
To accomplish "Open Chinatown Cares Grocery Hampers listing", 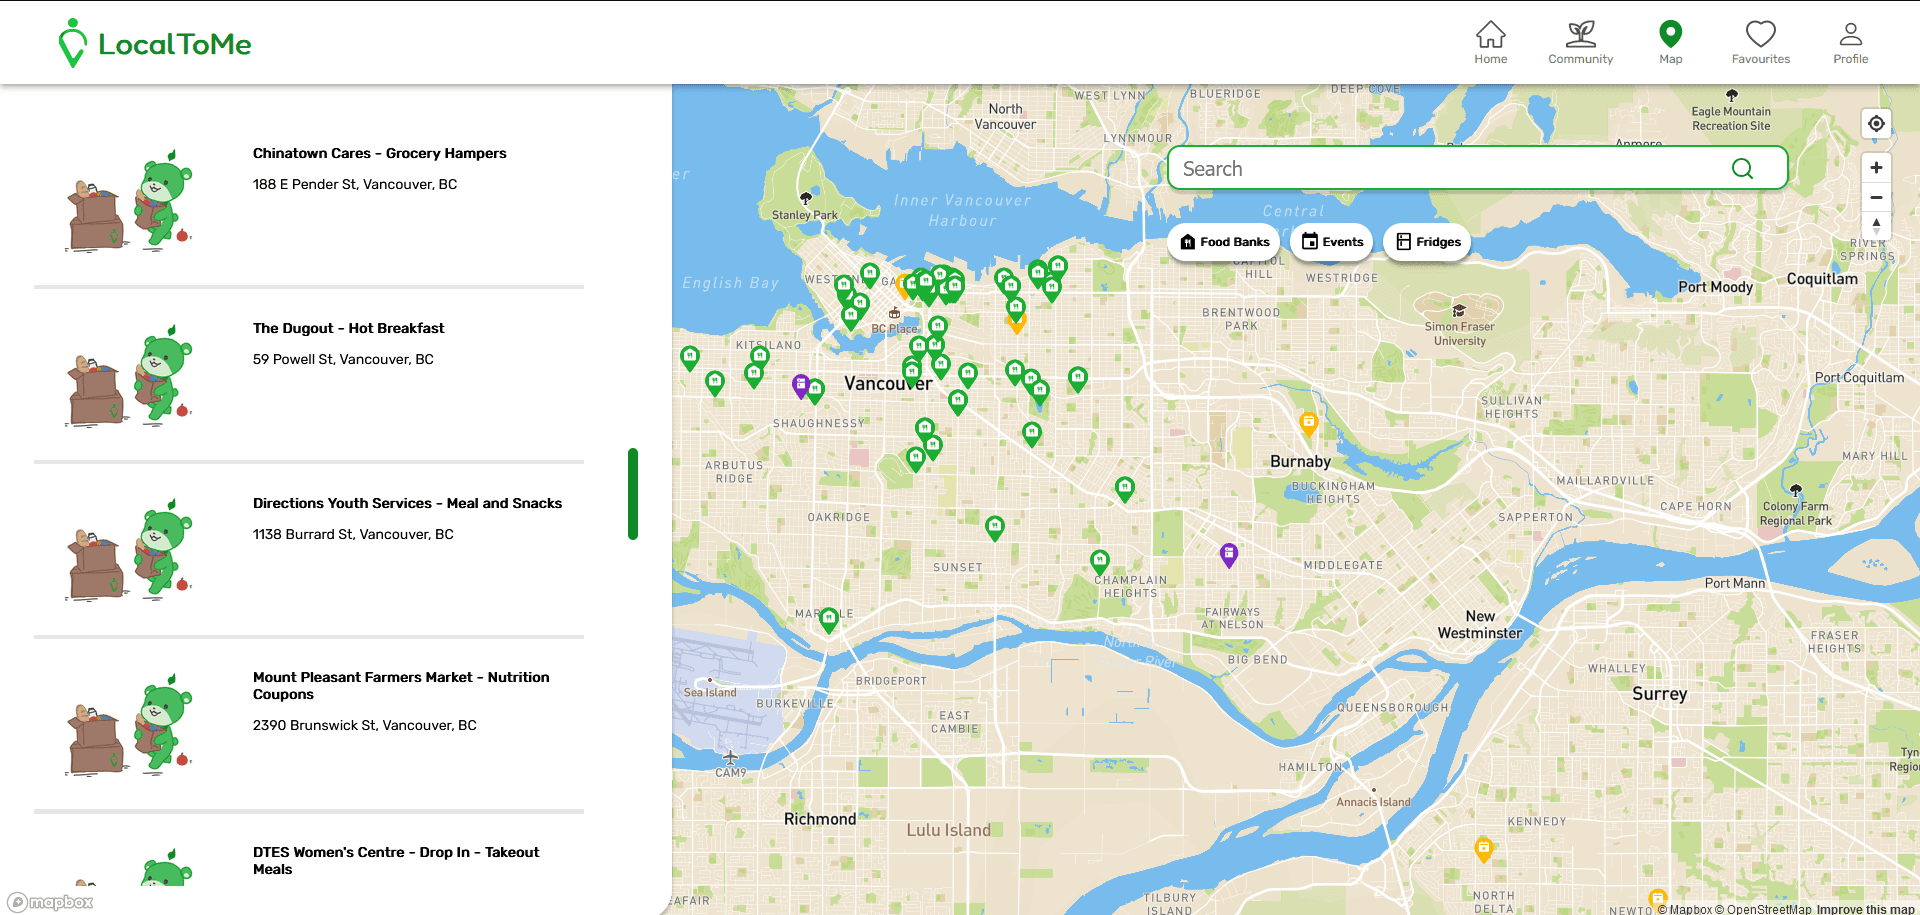I will tap(379, 153).
